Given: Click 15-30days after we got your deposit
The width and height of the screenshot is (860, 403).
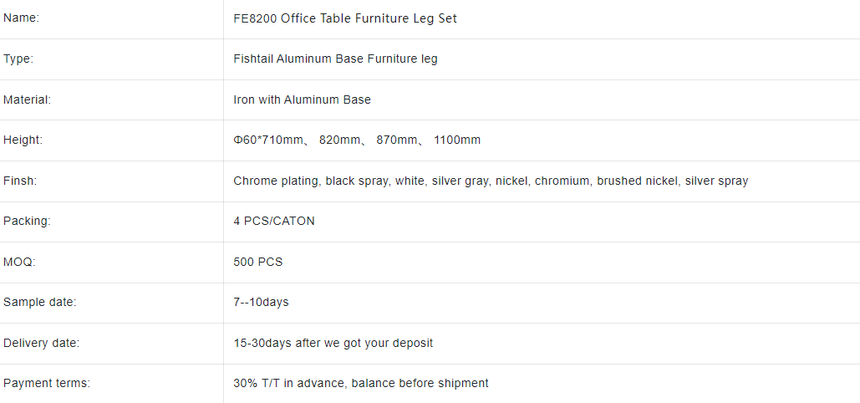Looking at the screenshot, I should 333,343.
